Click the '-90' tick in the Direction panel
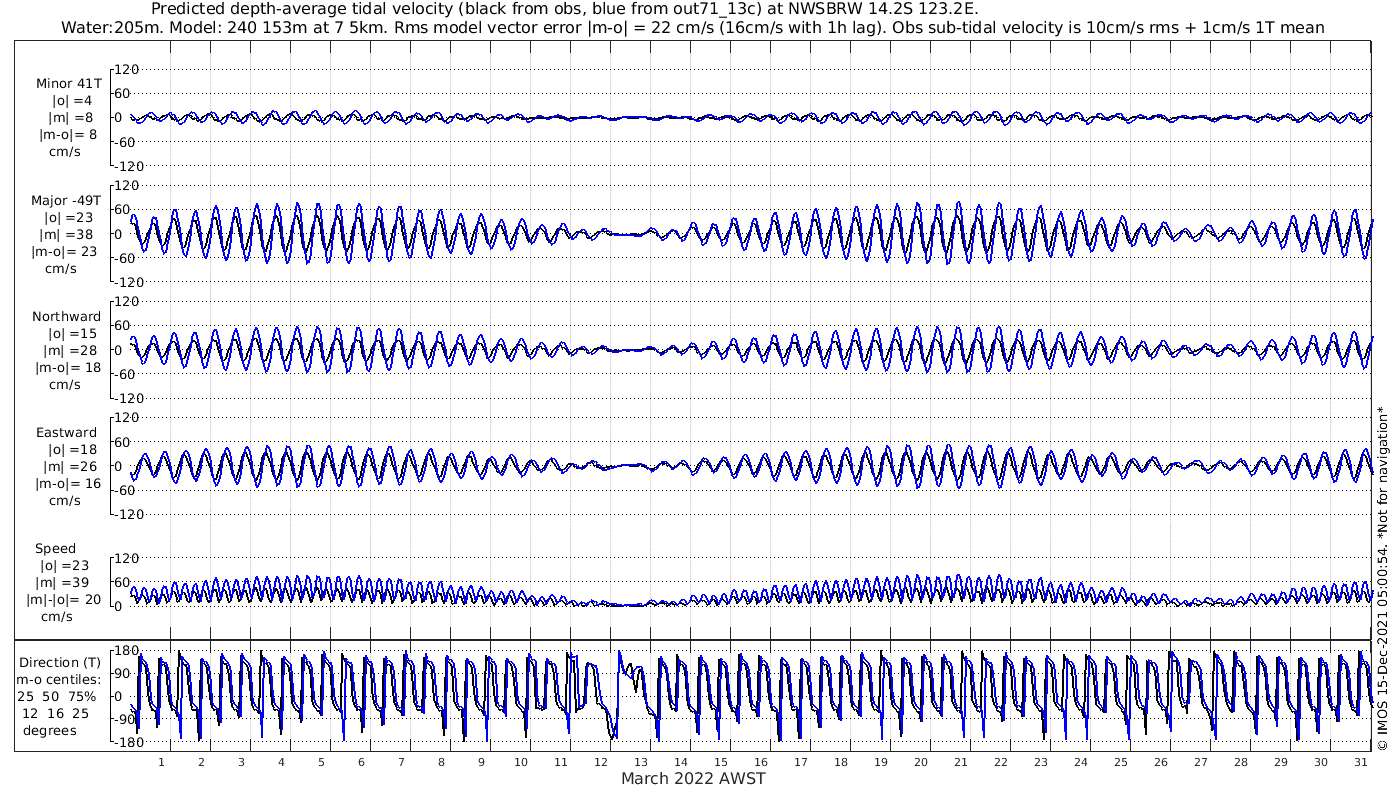The width and height of the screenshot is (1400, 800). tap(127, 720)
